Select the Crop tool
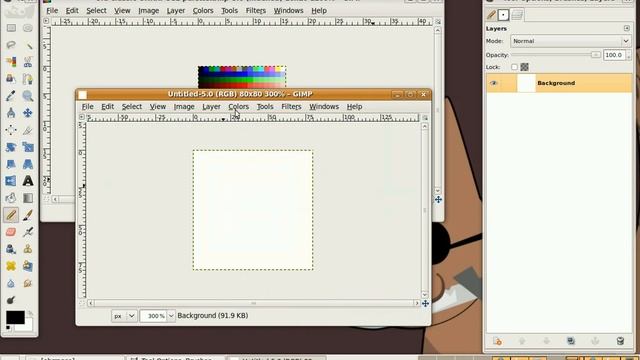Image resolution: width=640 pixels, height=360 pixels. pyautogui.click(x=28, y=130)
